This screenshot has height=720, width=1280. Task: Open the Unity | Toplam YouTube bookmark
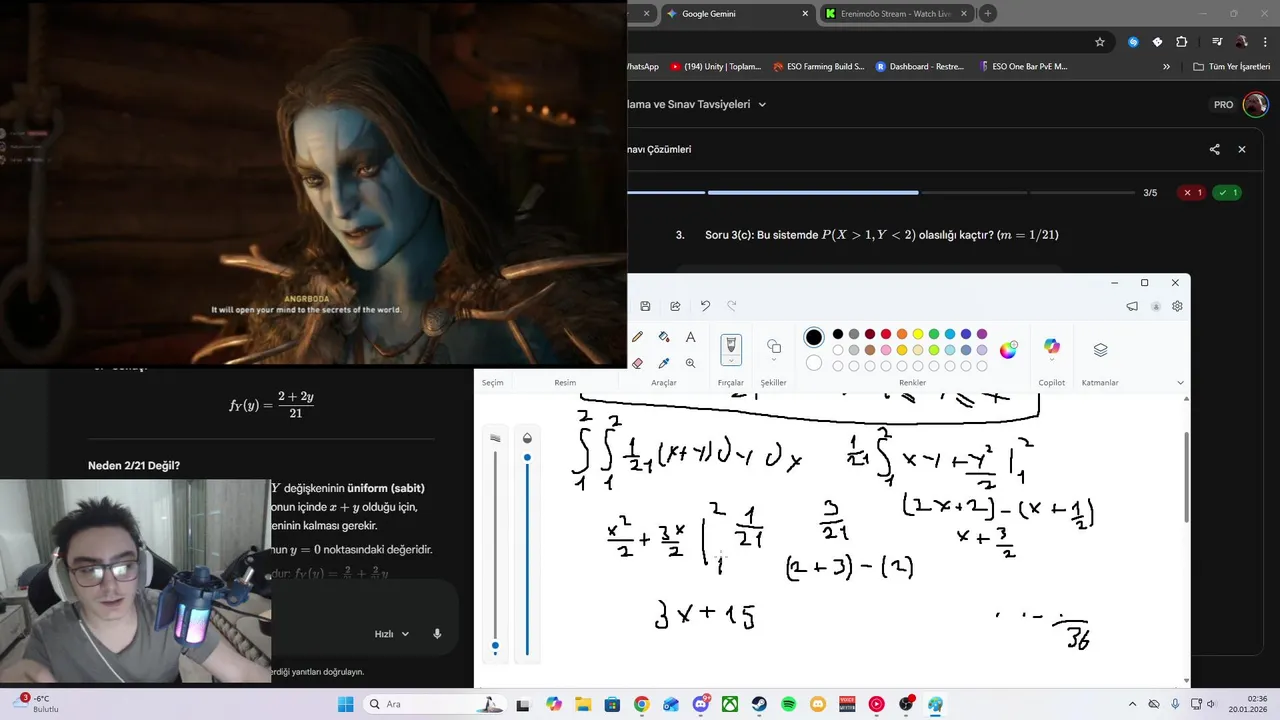716,67
